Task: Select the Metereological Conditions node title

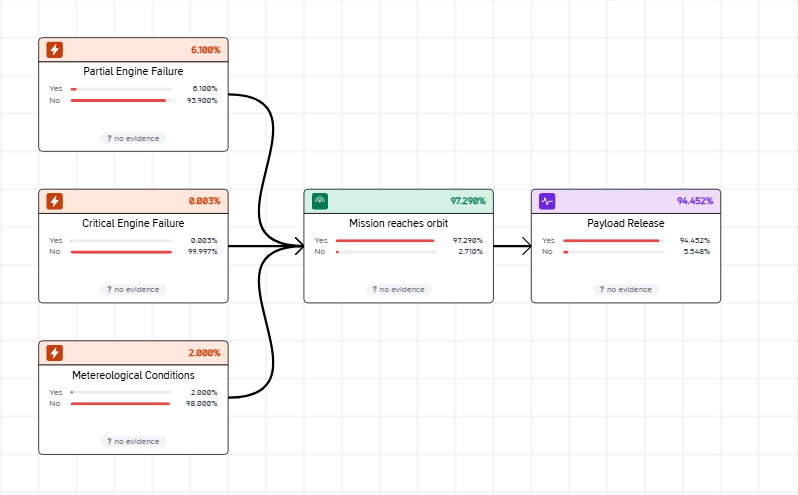Action: 133,375
